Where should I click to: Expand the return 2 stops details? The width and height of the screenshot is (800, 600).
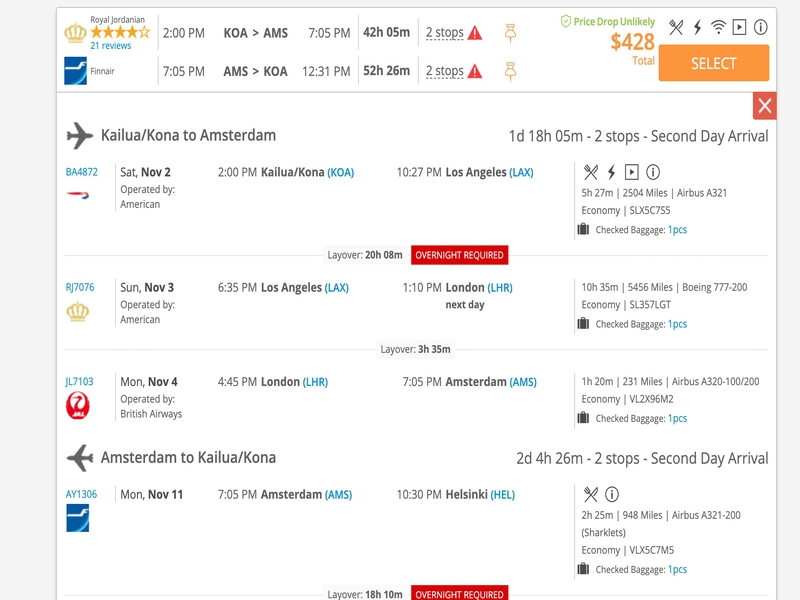(444, 71)
